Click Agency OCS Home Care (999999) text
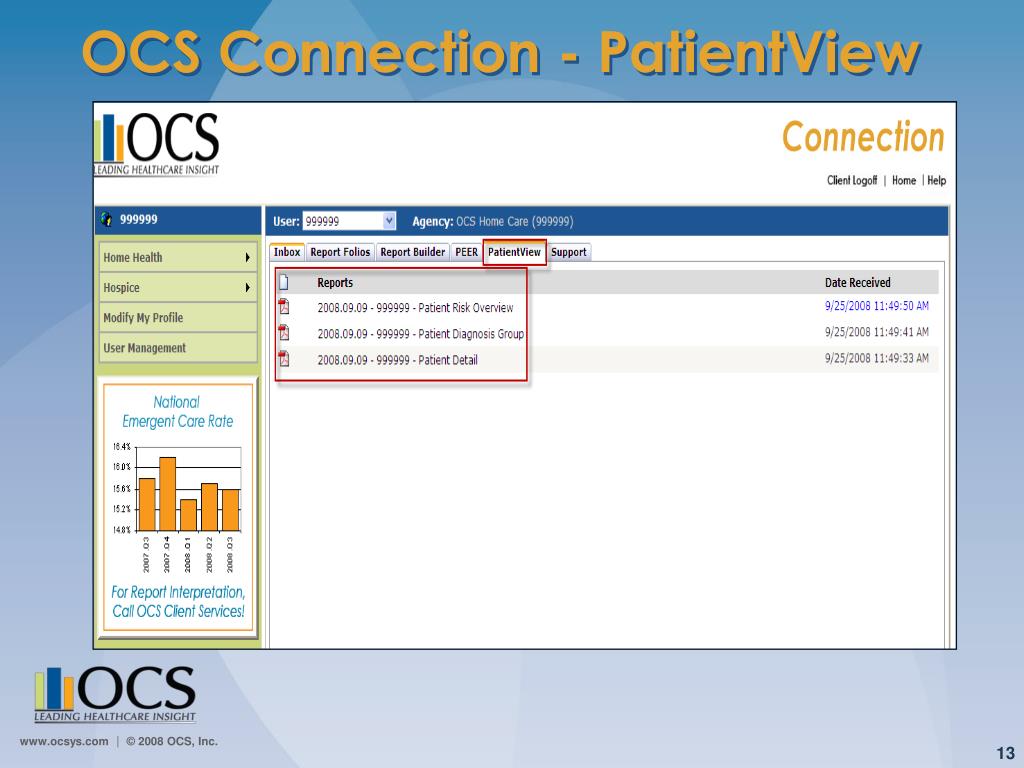Image resolution: width=1024 pixels, height=768 pixels. pyautogui.click(x=493, y=221)
